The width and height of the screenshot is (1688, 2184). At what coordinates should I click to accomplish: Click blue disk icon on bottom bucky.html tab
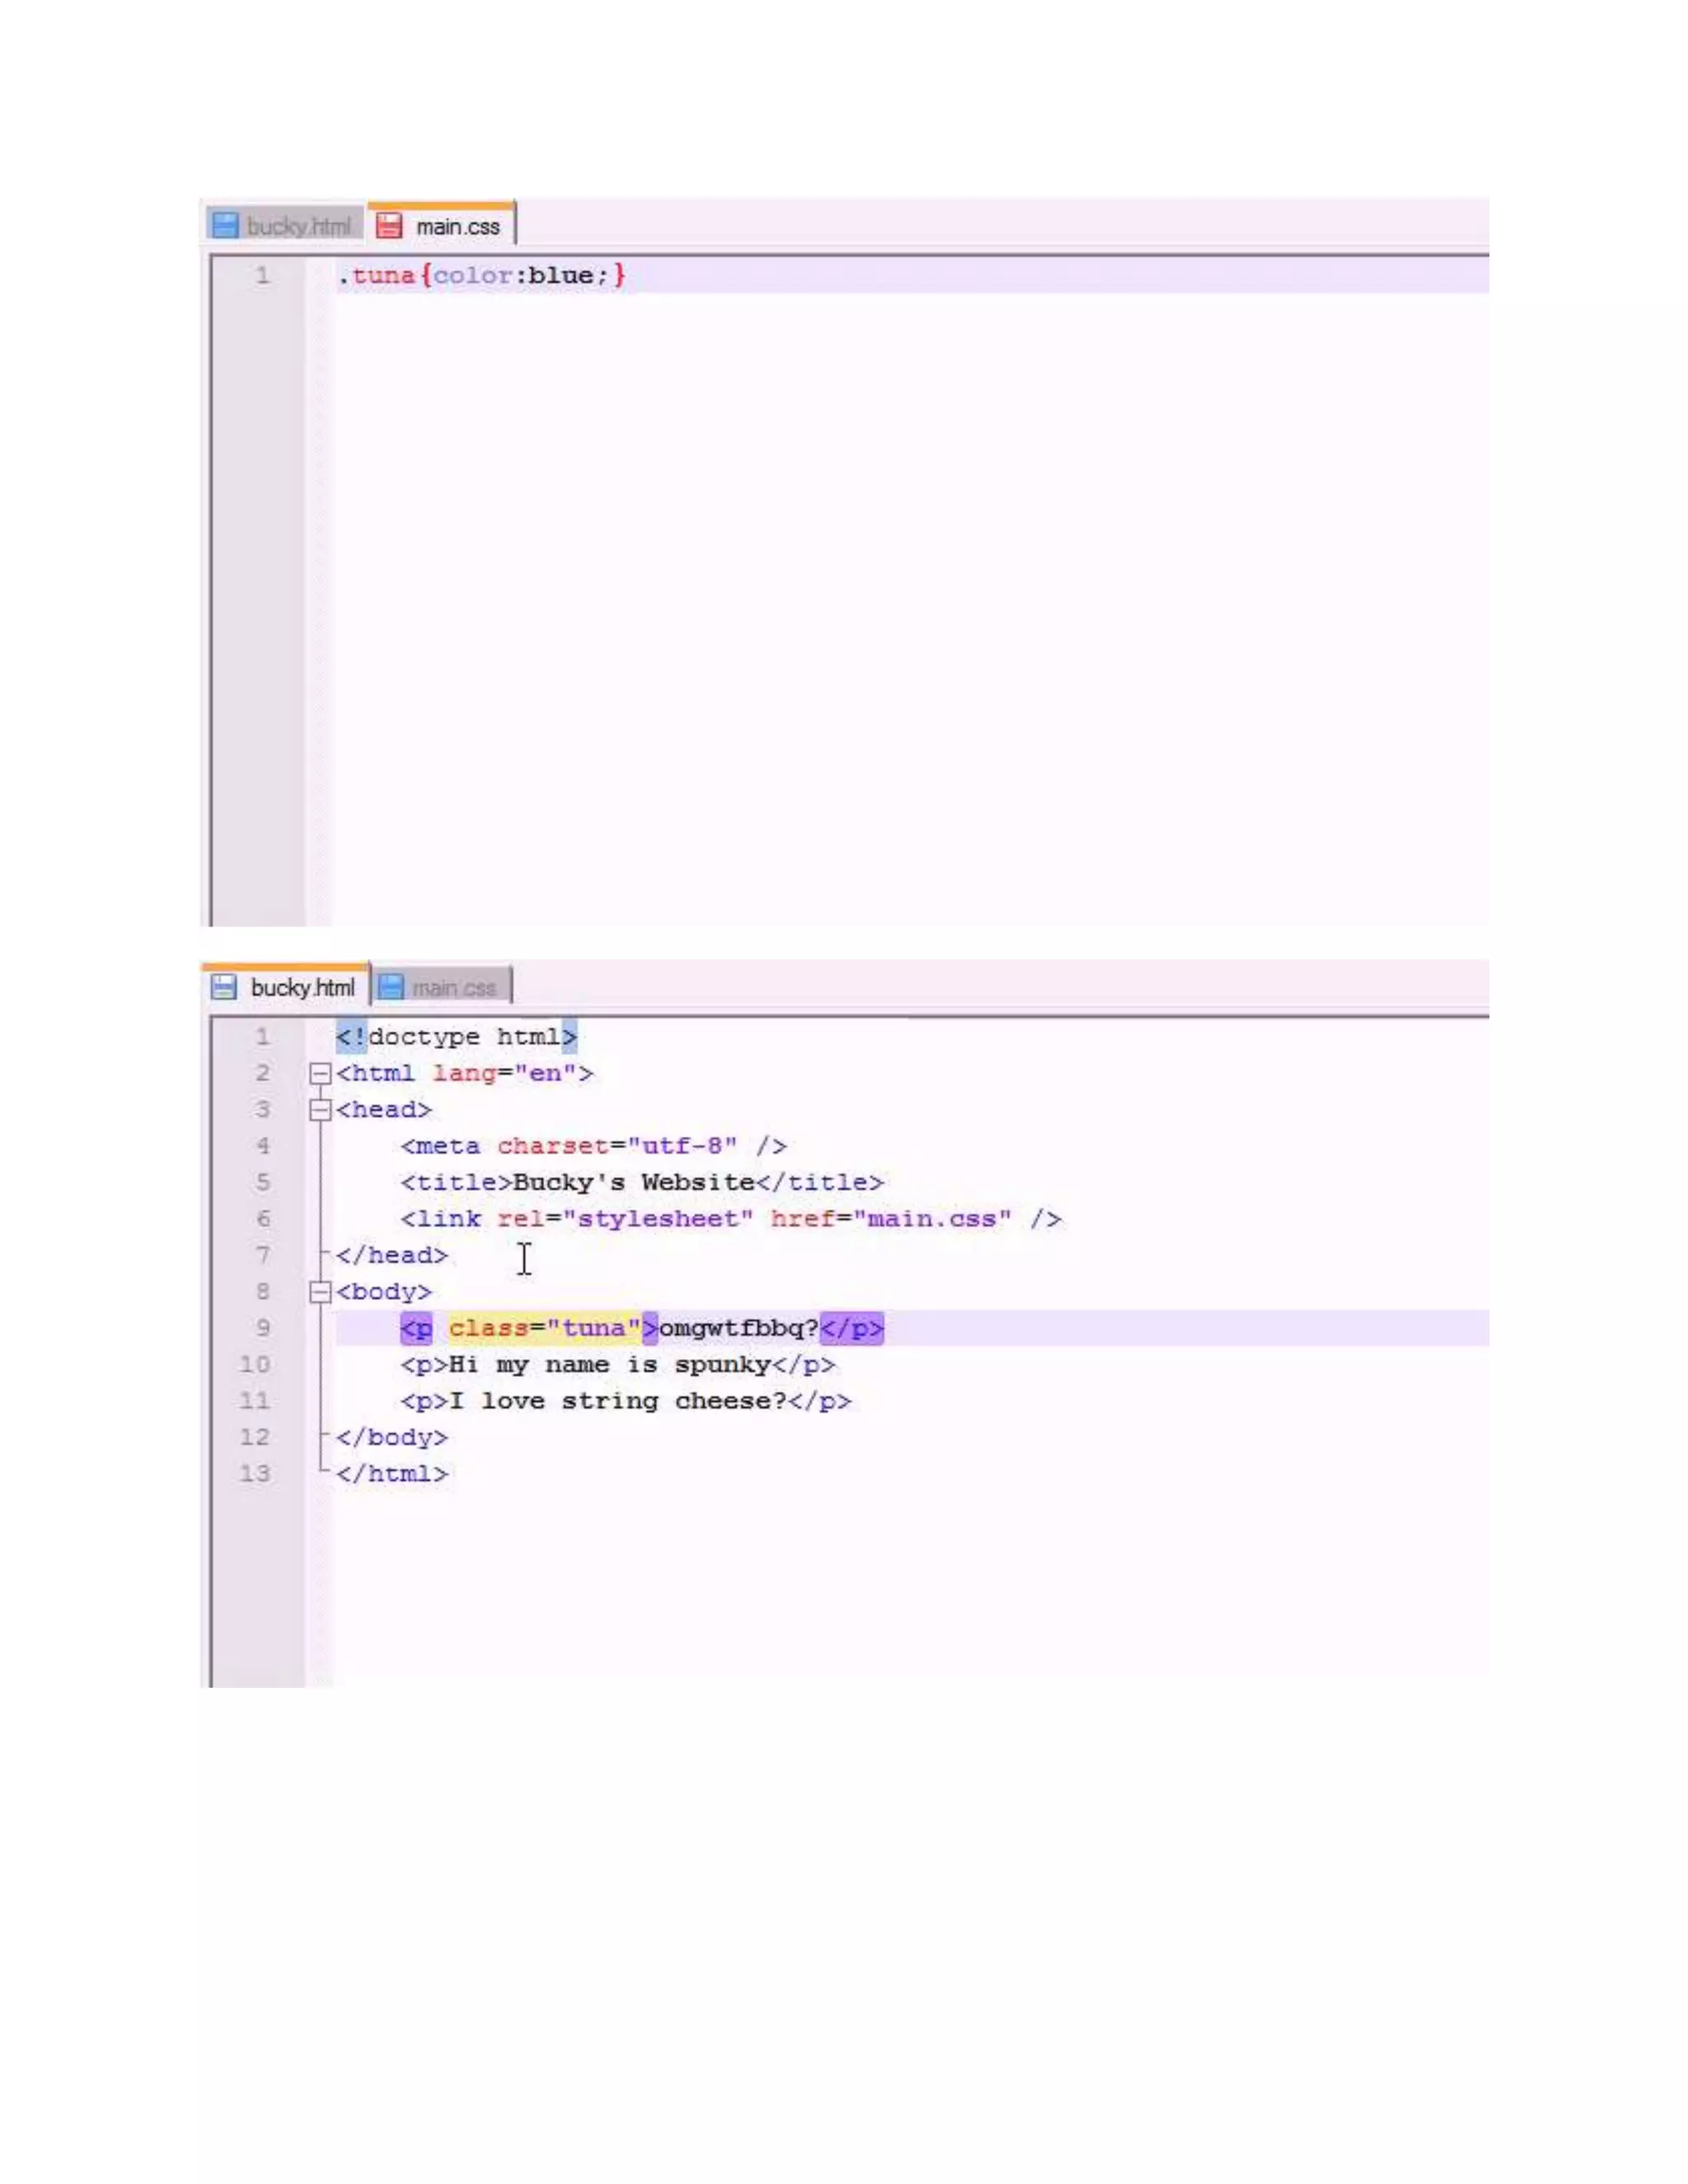click(x=224, y=988)
